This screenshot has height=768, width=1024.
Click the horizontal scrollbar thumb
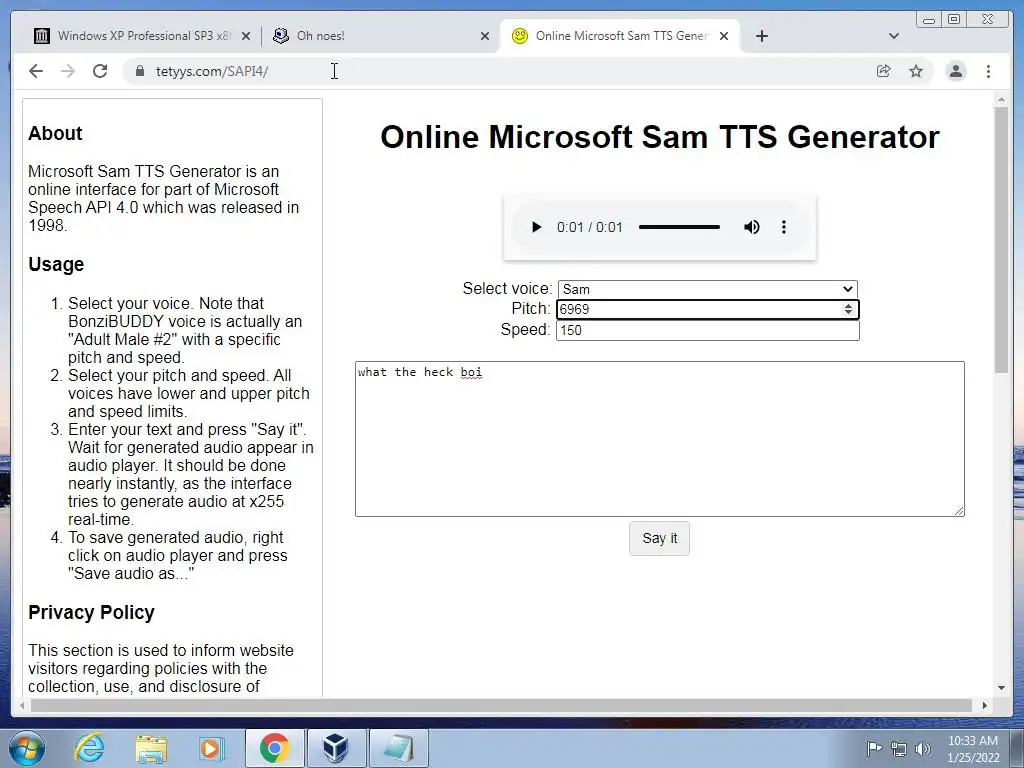501,705
